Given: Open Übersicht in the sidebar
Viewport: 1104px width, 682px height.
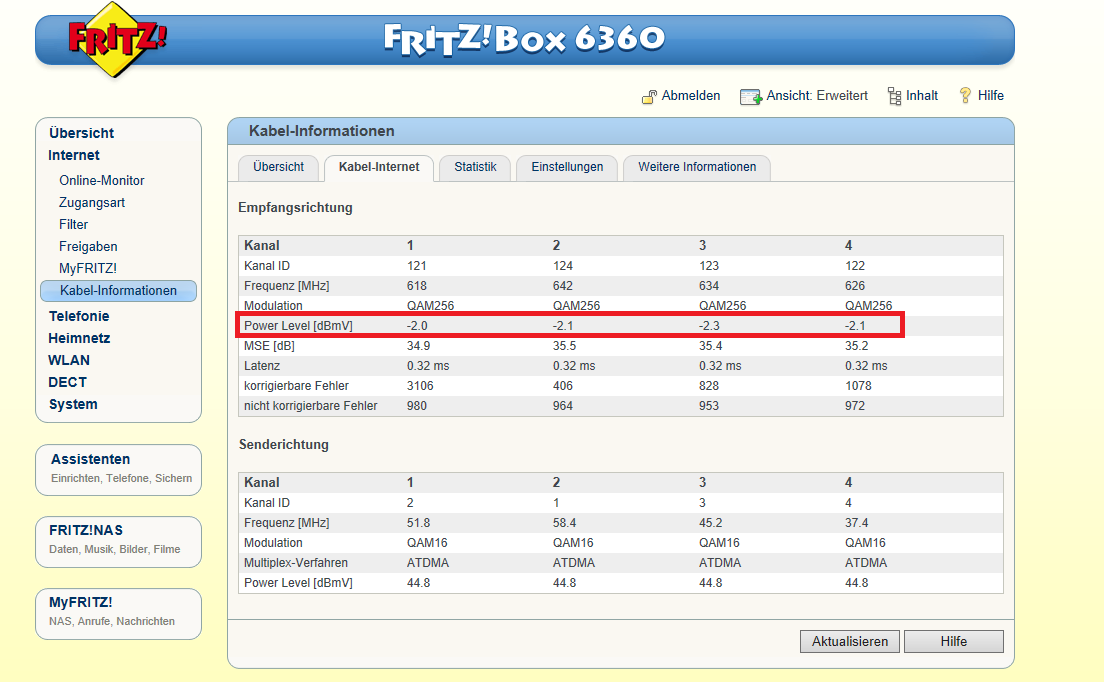Looking at the screenshot, I should (x=82, y=133).
